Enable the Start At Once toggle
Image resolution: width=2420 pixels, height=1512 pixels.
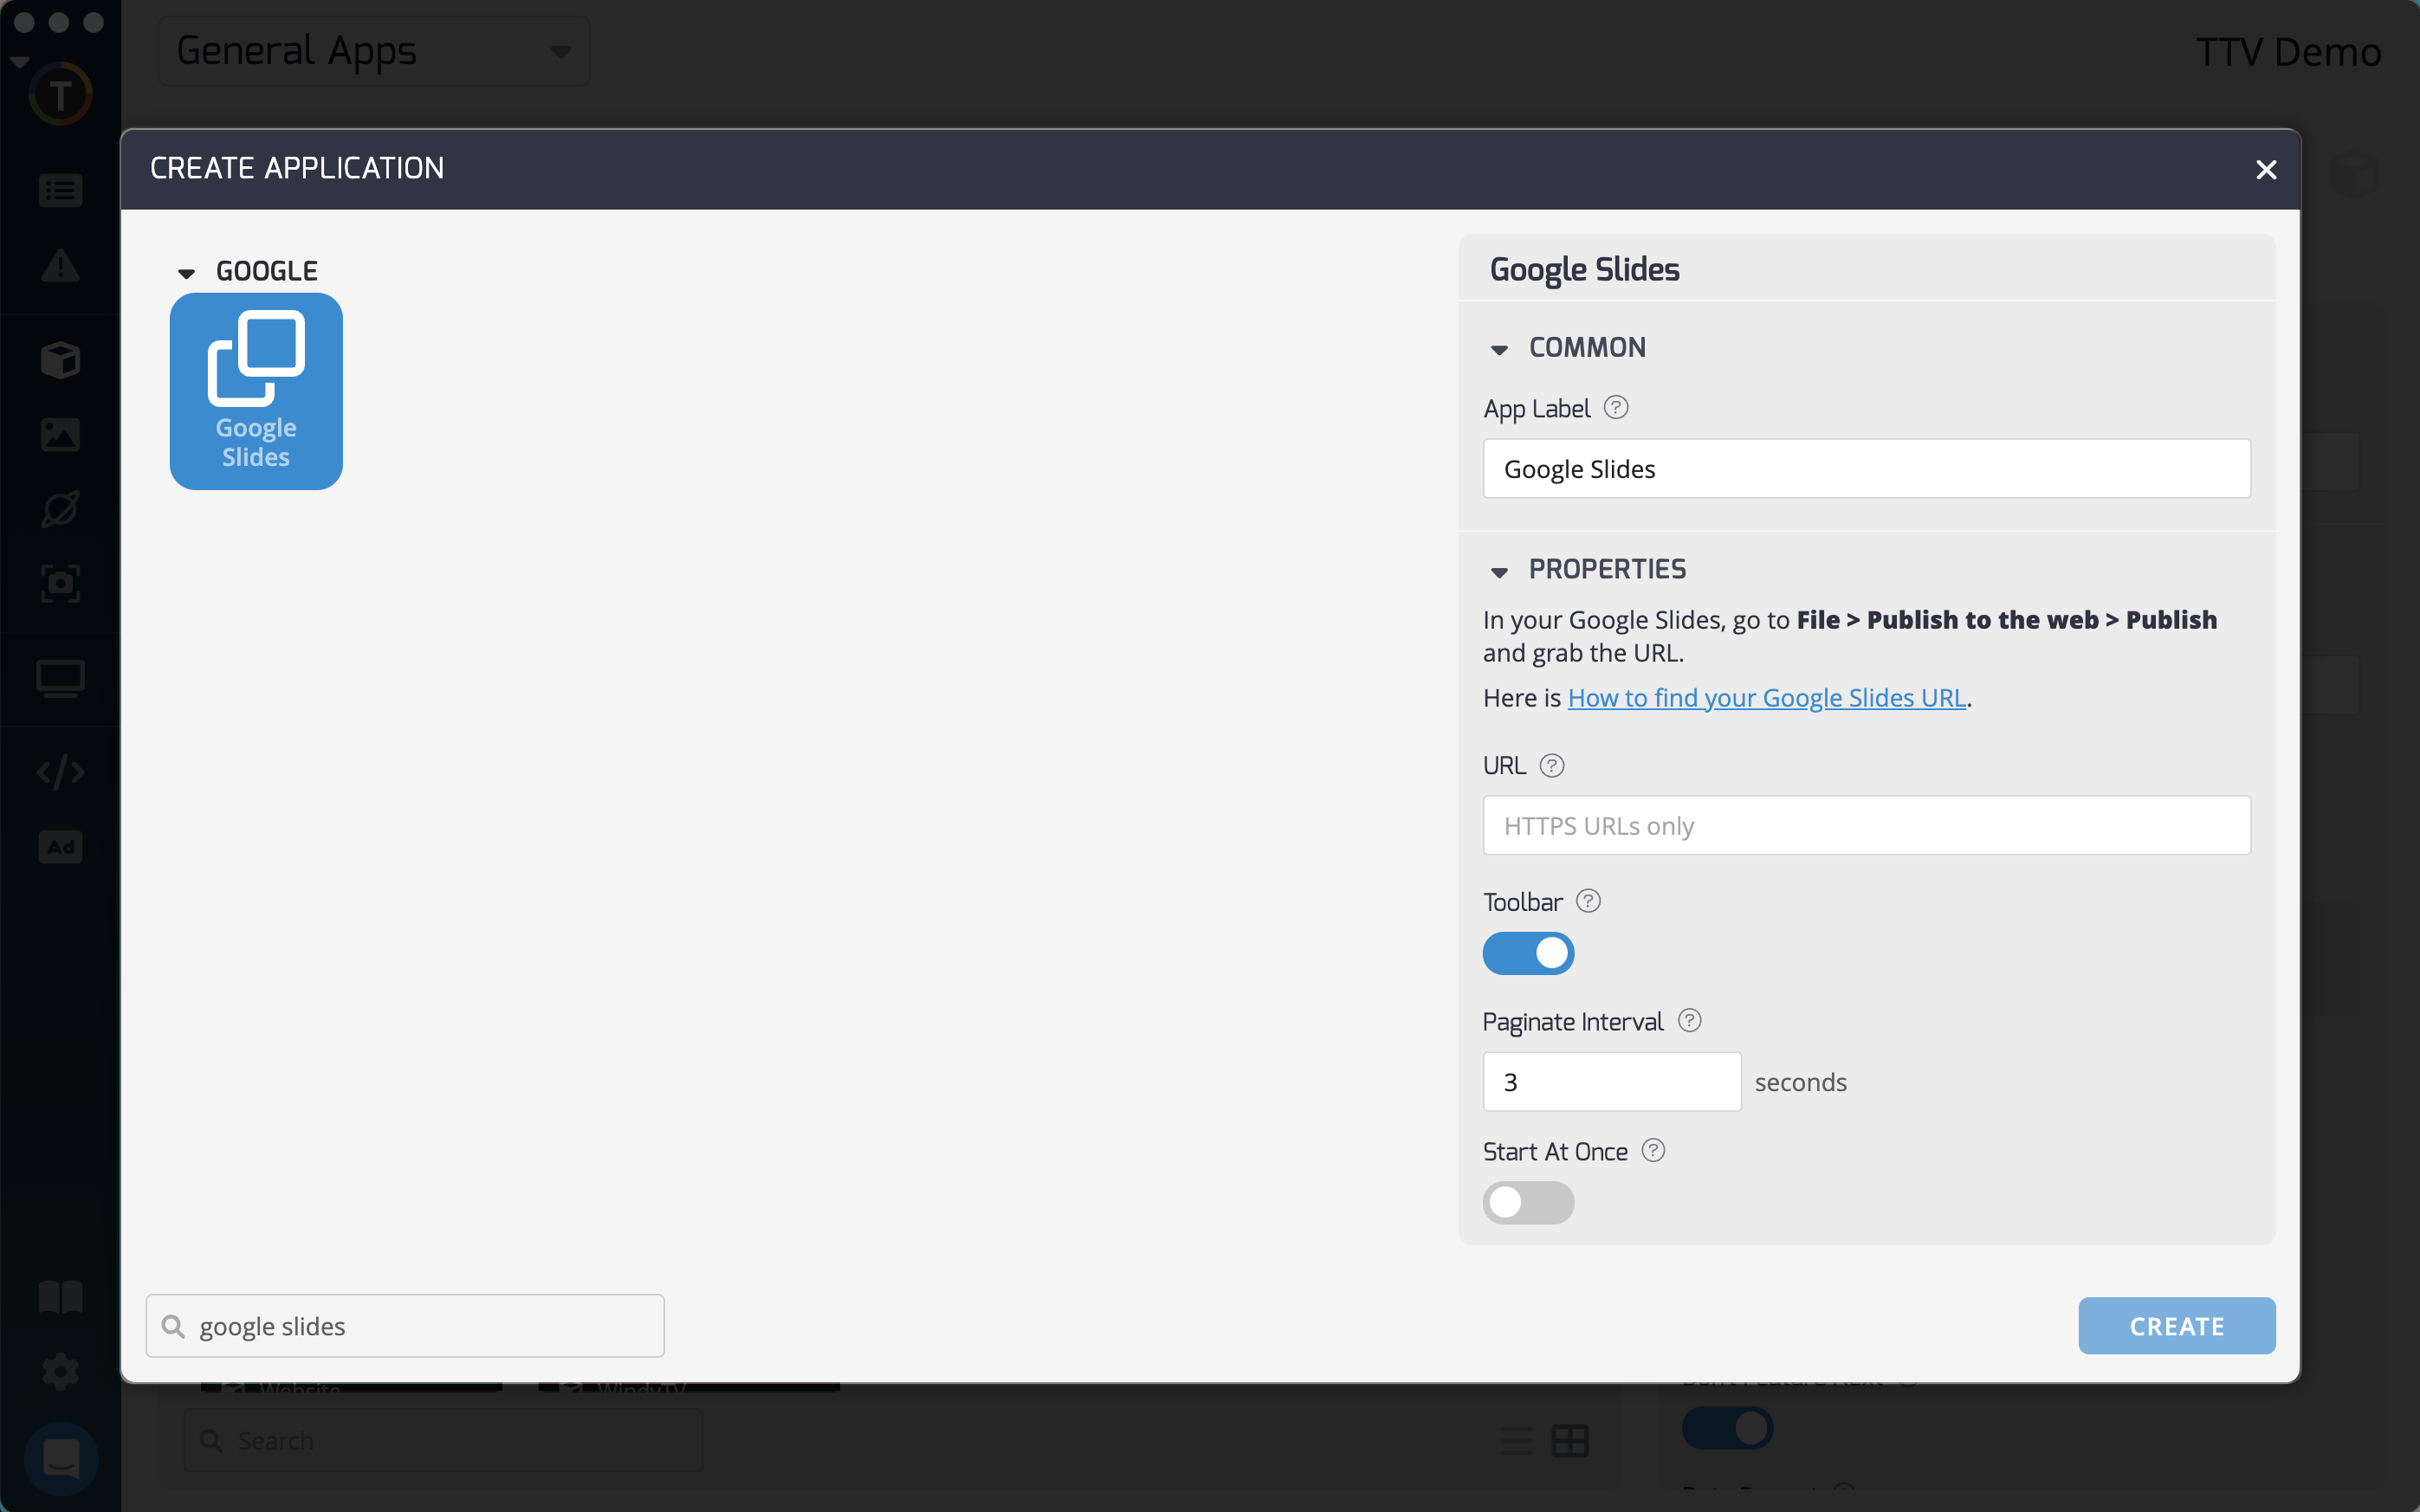pos(1527,1202)
